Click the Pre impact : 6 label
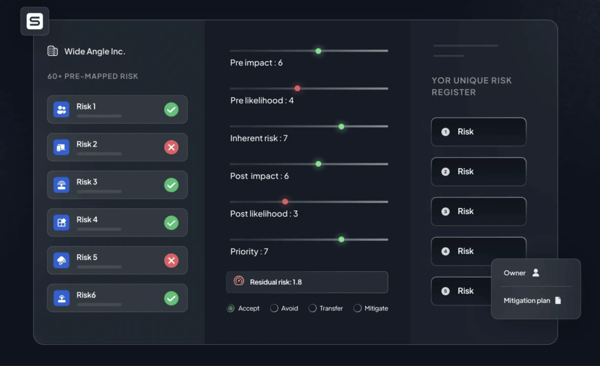600x366 pixels. (256, 63)
